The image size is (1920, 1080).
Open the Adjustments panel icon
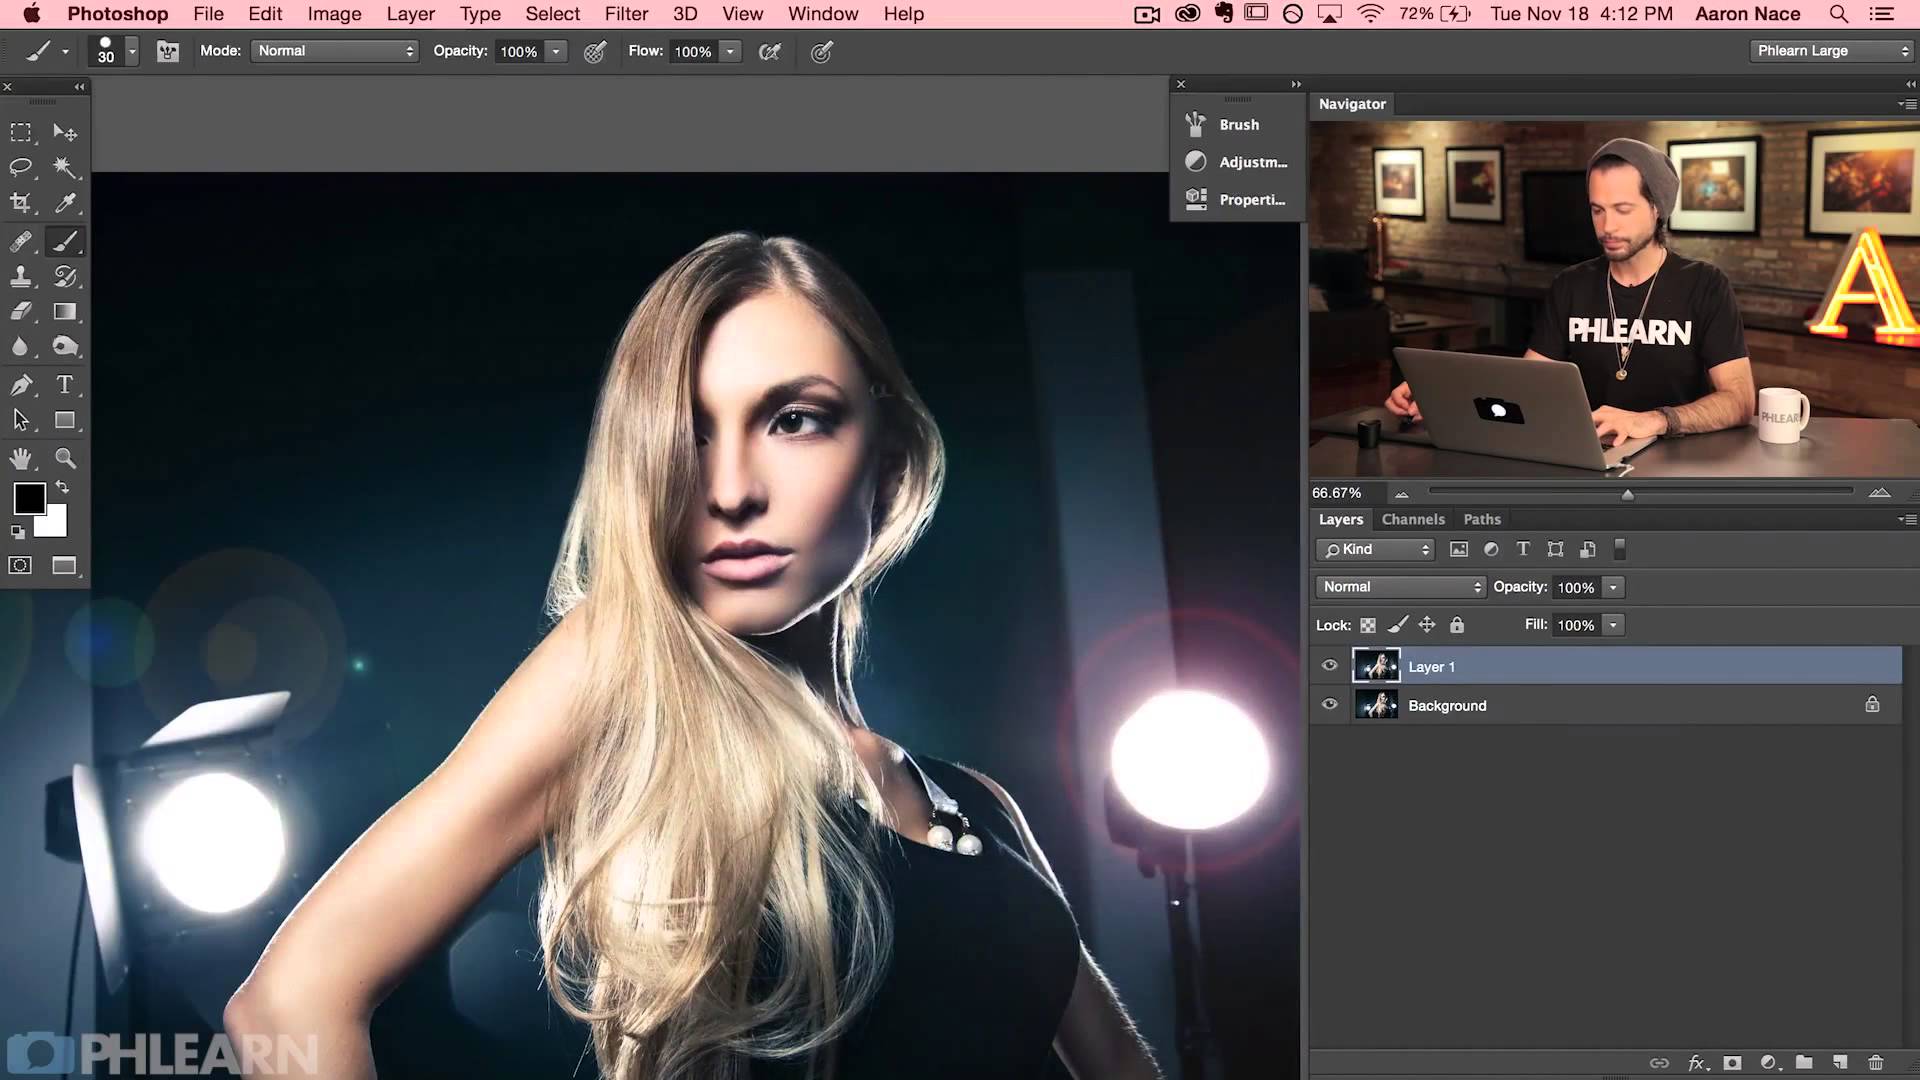1196,161
